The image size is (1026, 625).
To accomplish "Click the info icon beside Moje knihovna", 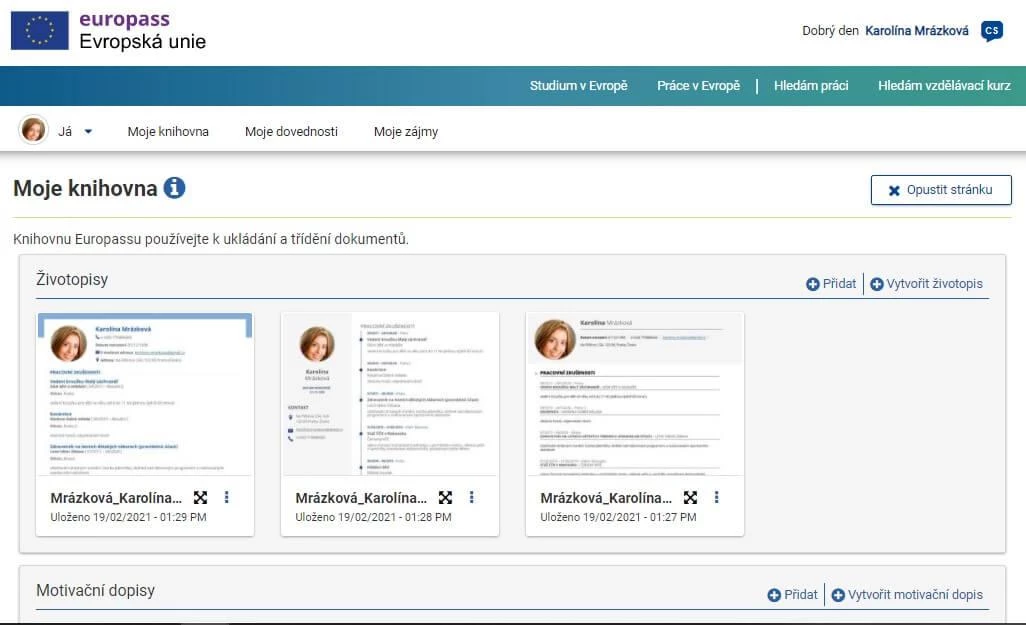I will pyautogui.click(x=175, y=188).
